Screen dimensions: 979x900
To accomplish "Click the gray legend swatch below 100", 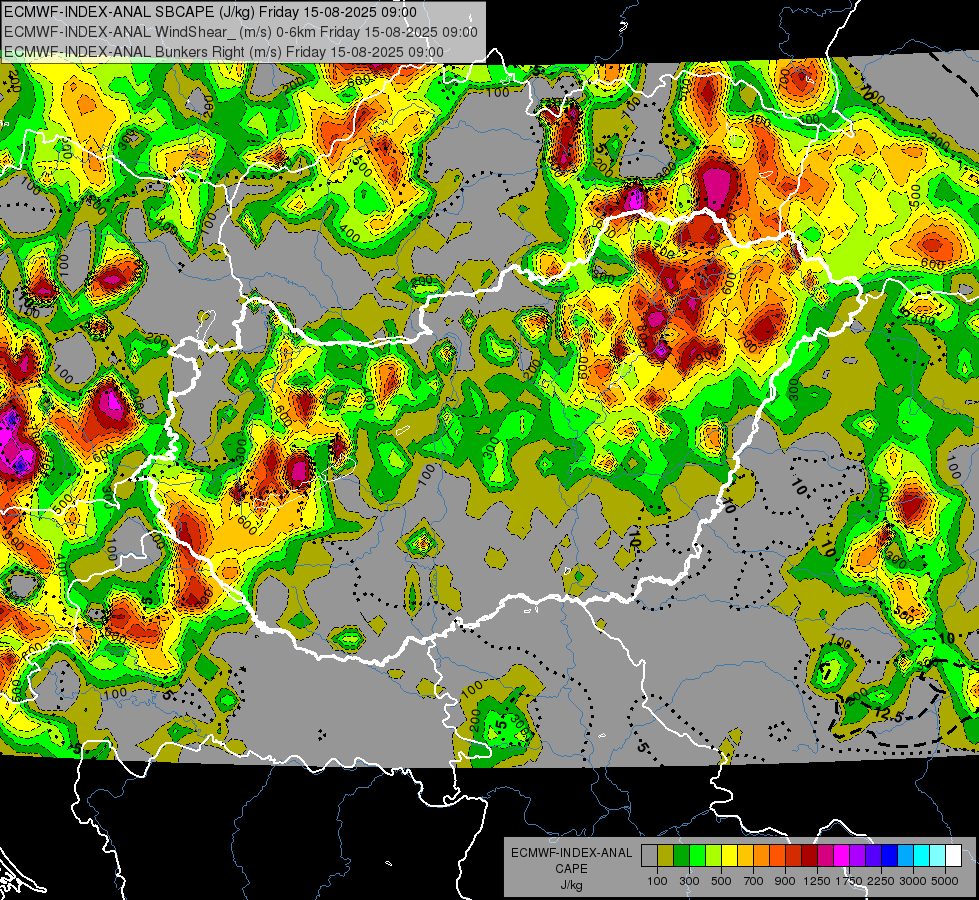I will (x=649, y=856).
